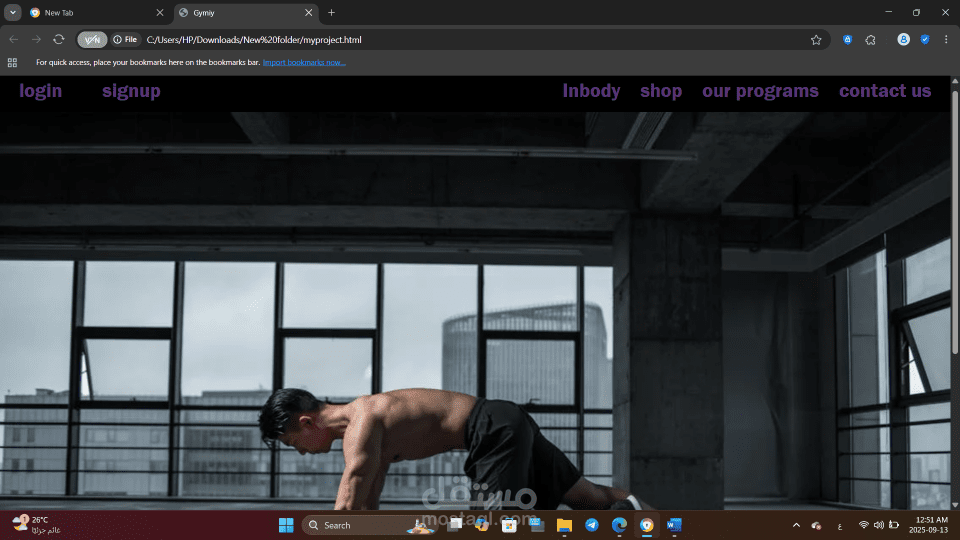The image size is (960, 540).
Task: Expand the tab search dropdown
Action: (x=13, y=13)
